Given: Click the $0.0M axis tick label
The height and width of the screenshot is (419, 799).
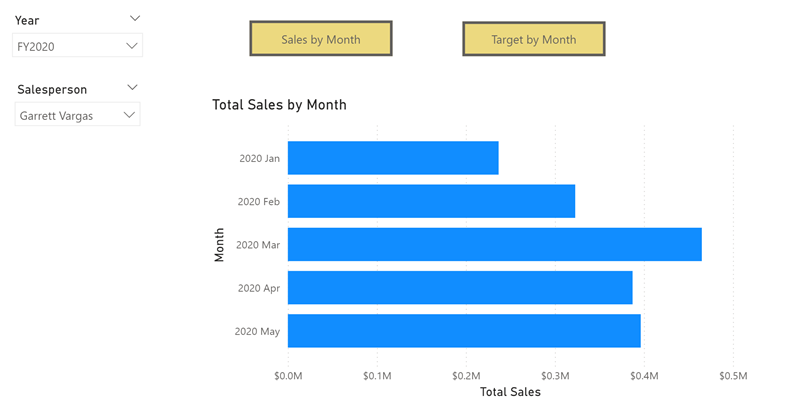Looking at the screenshot, I should coord(288,376).
